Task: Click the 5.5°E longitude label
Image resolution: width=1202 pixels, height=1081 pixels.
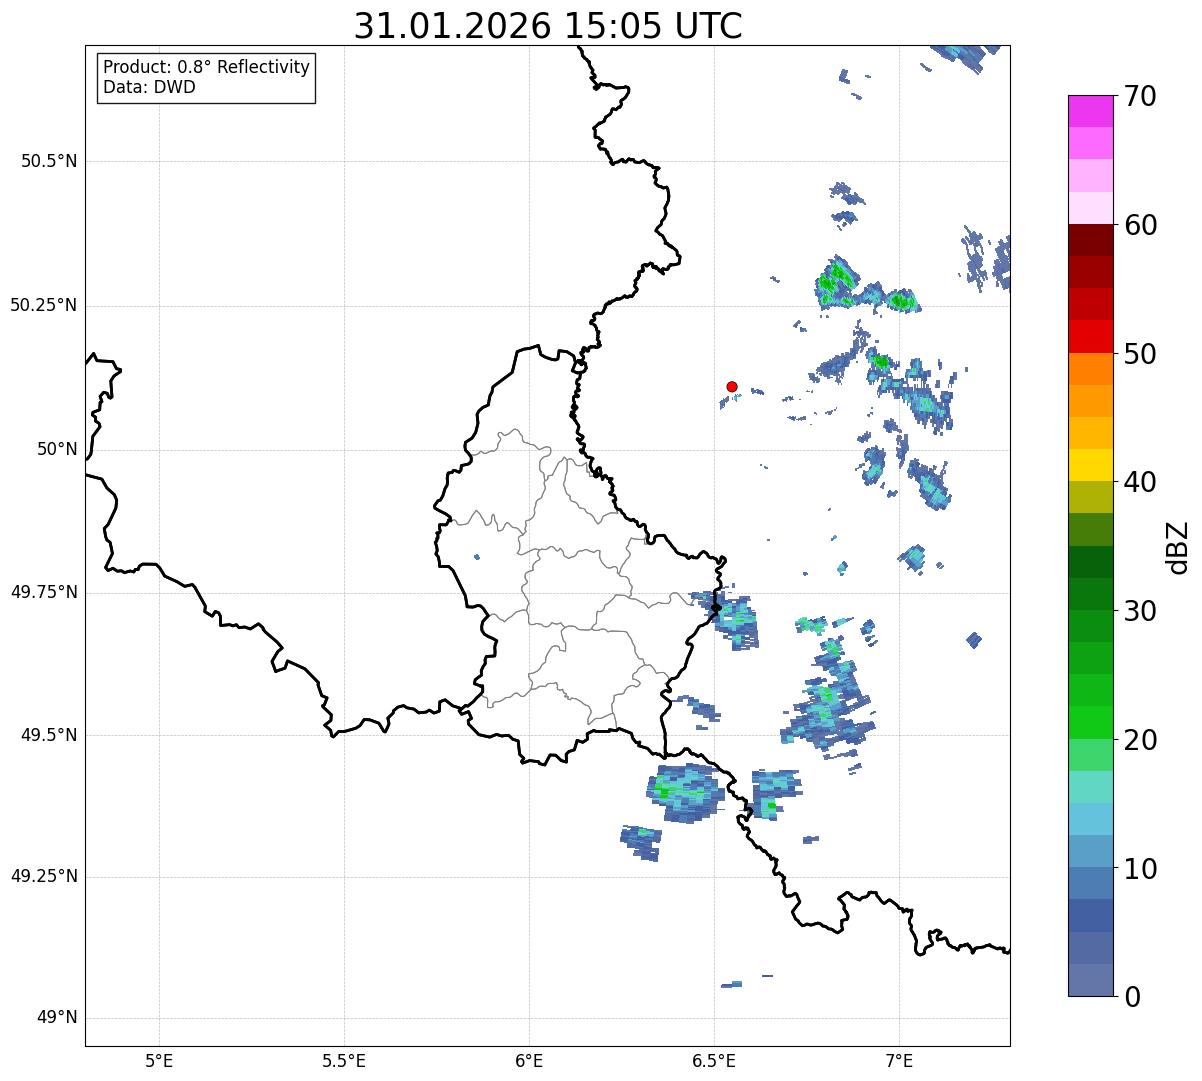Action: click(x=344, y=1060)
